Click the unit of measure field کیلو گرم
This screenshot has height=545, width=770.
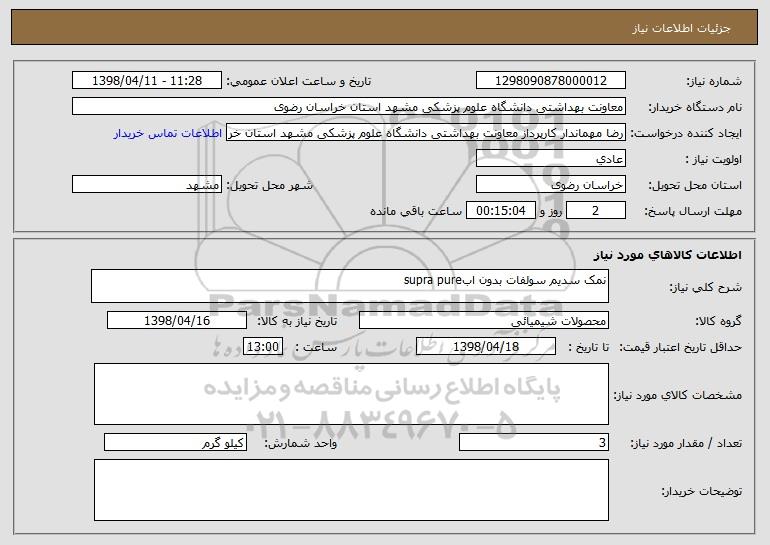(x=175, y=442)
